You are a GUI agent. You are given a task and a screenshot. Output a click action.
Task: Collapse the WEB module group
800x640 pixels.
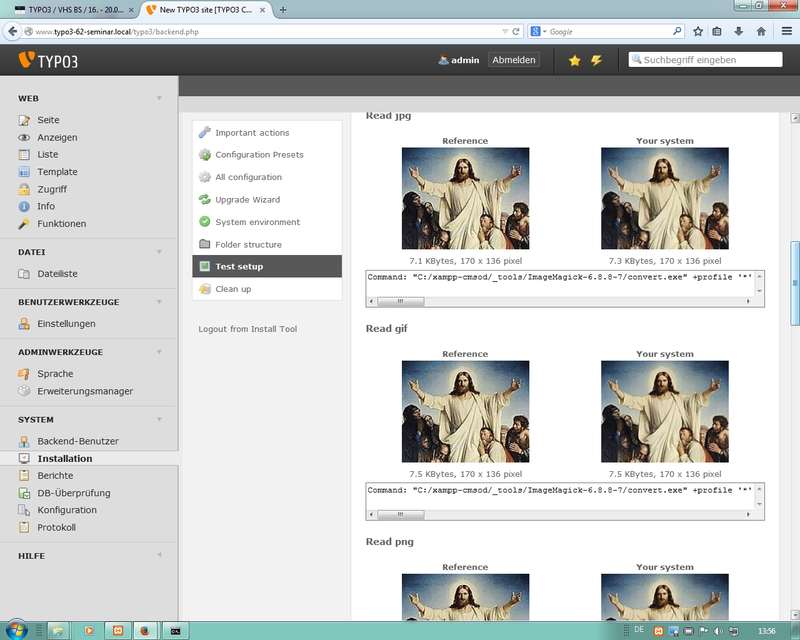(159, 99)
